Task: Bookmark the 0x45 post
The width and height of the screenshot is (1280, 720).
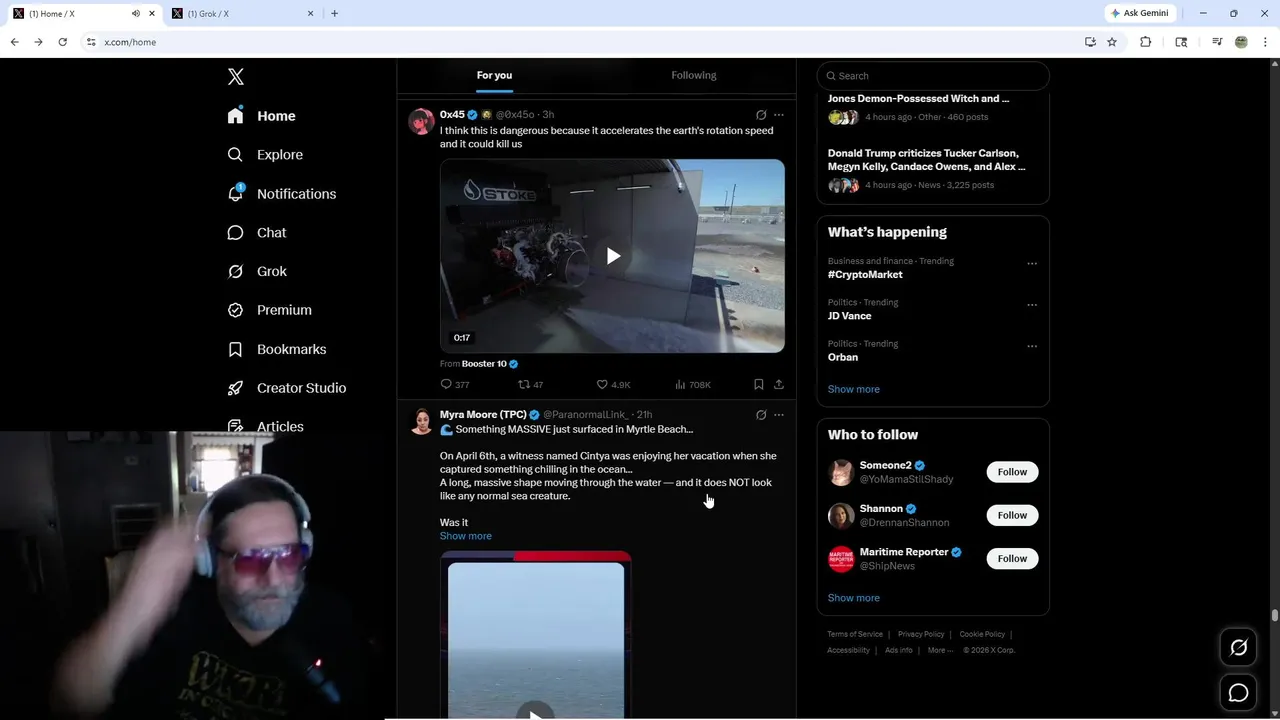Action: [759, 384]
